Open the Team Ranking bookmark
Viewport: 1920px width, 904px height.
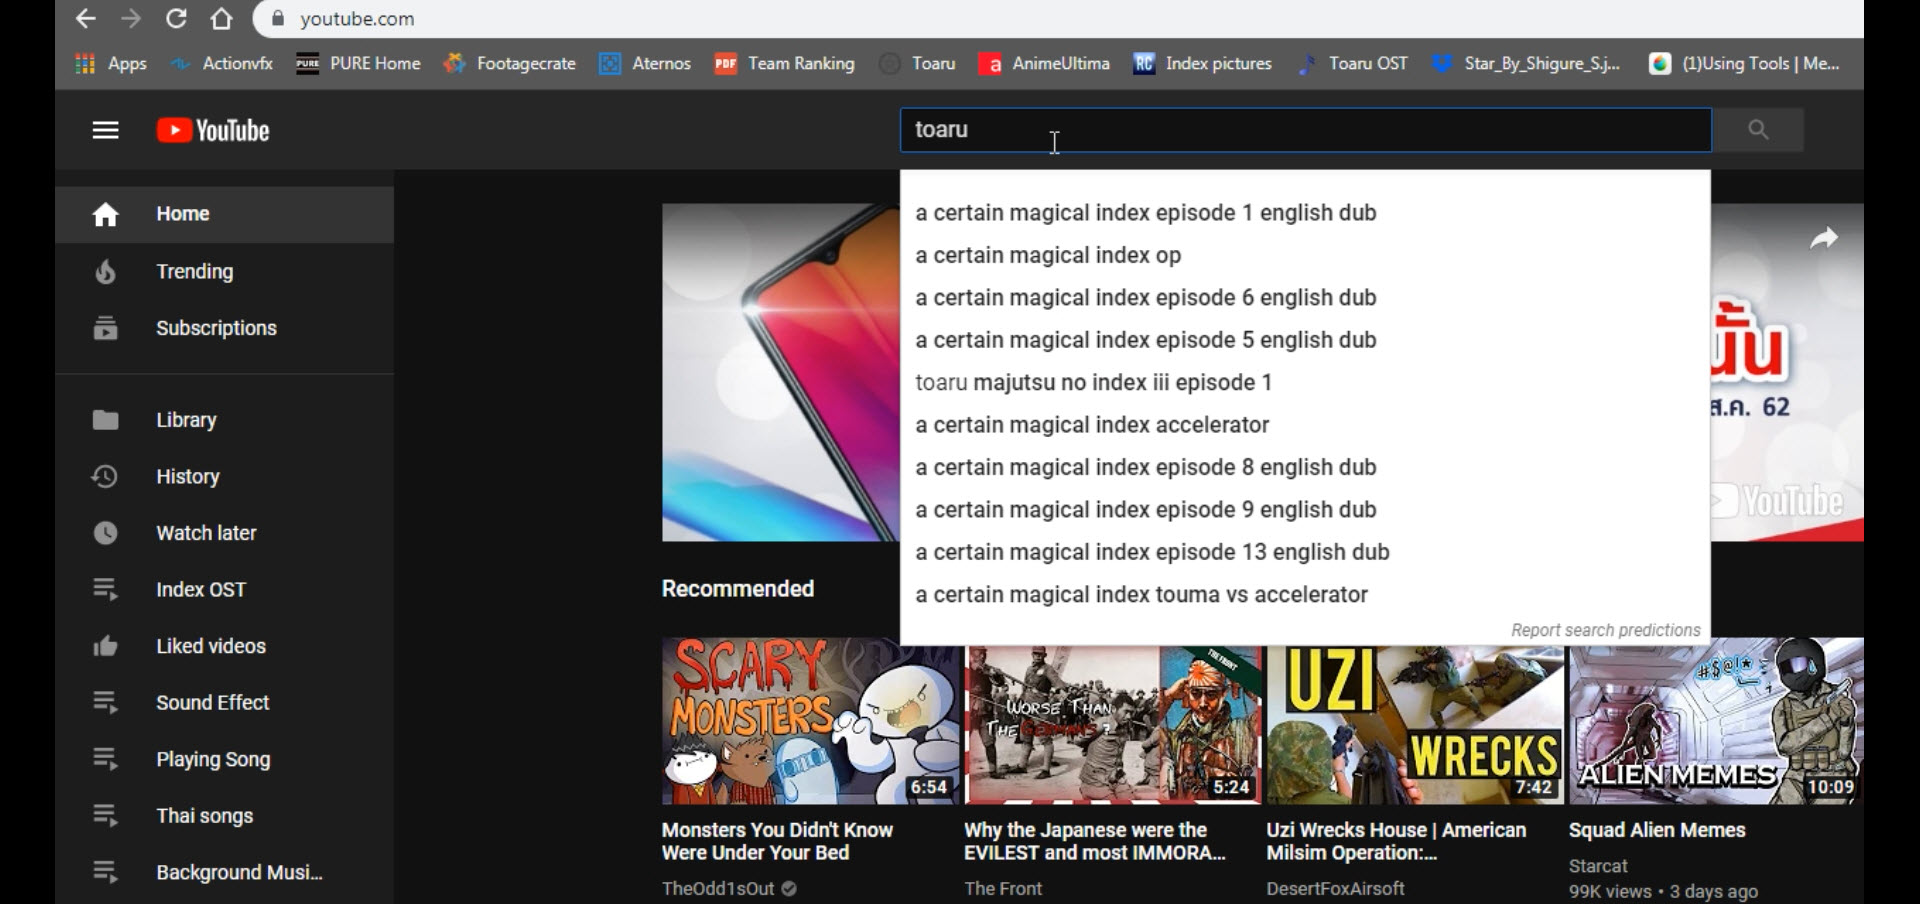(x=785, y=63)
